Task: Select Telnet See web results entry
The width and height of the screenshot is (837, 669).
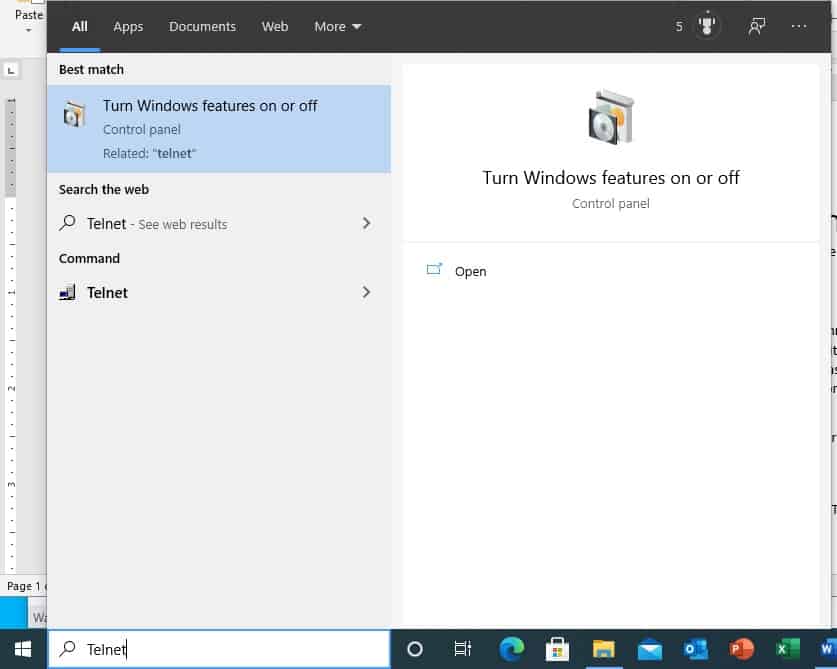Action: coord(219,223)
